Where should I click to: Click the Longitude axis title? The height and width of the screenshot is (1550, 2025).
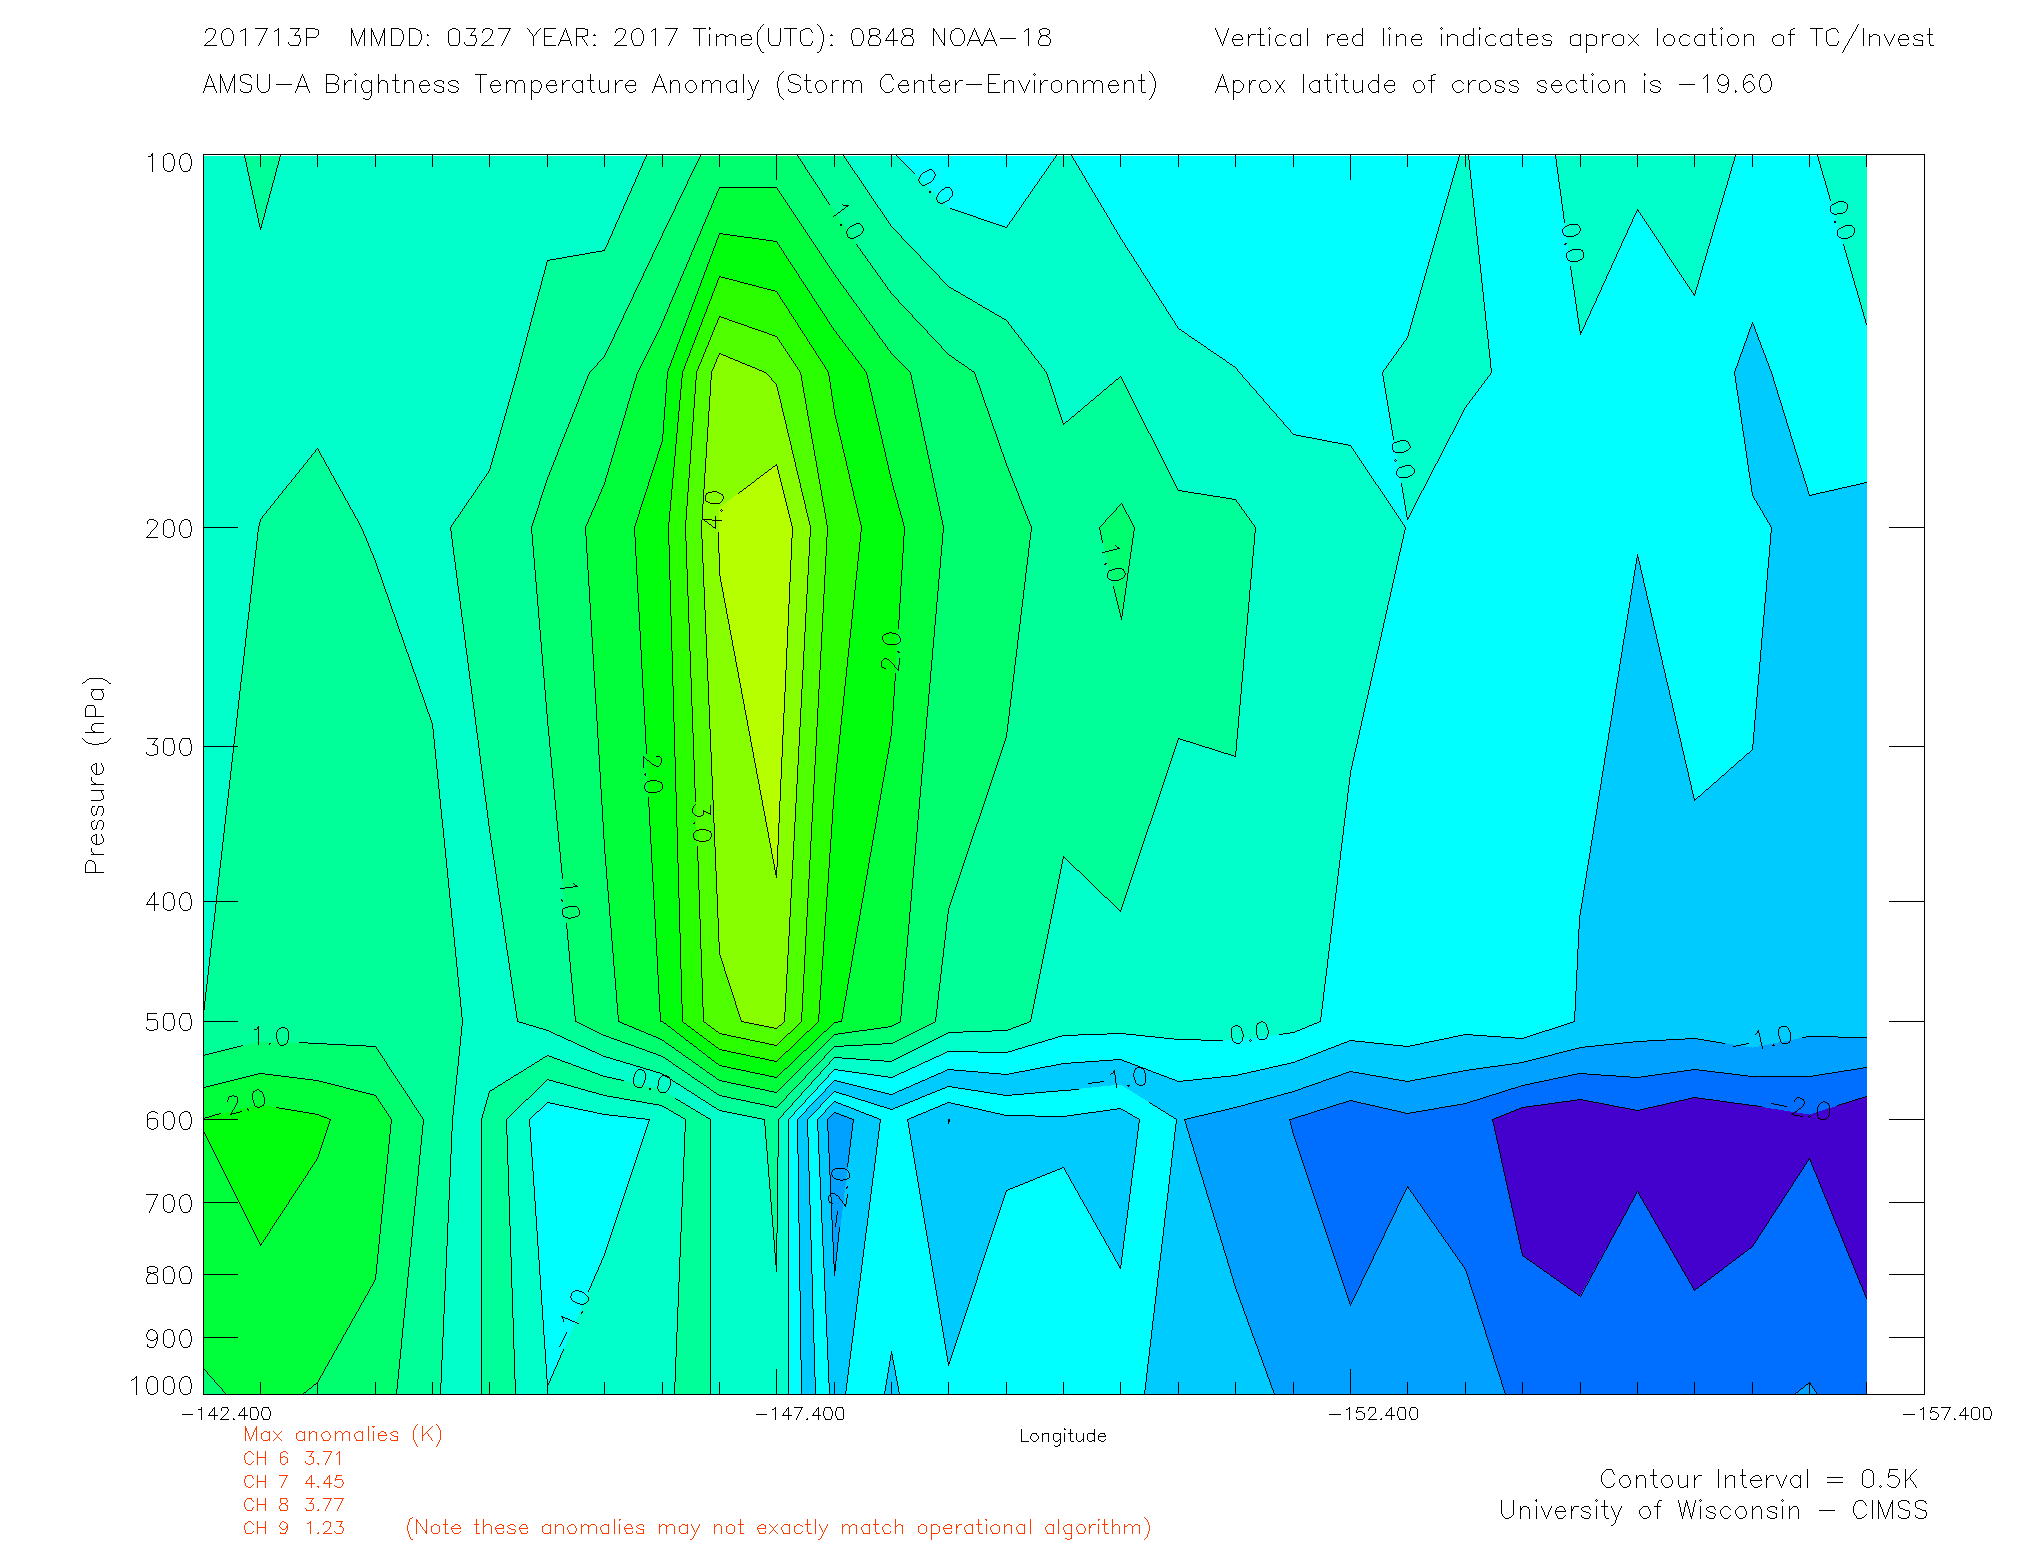coord(1062,1436)
